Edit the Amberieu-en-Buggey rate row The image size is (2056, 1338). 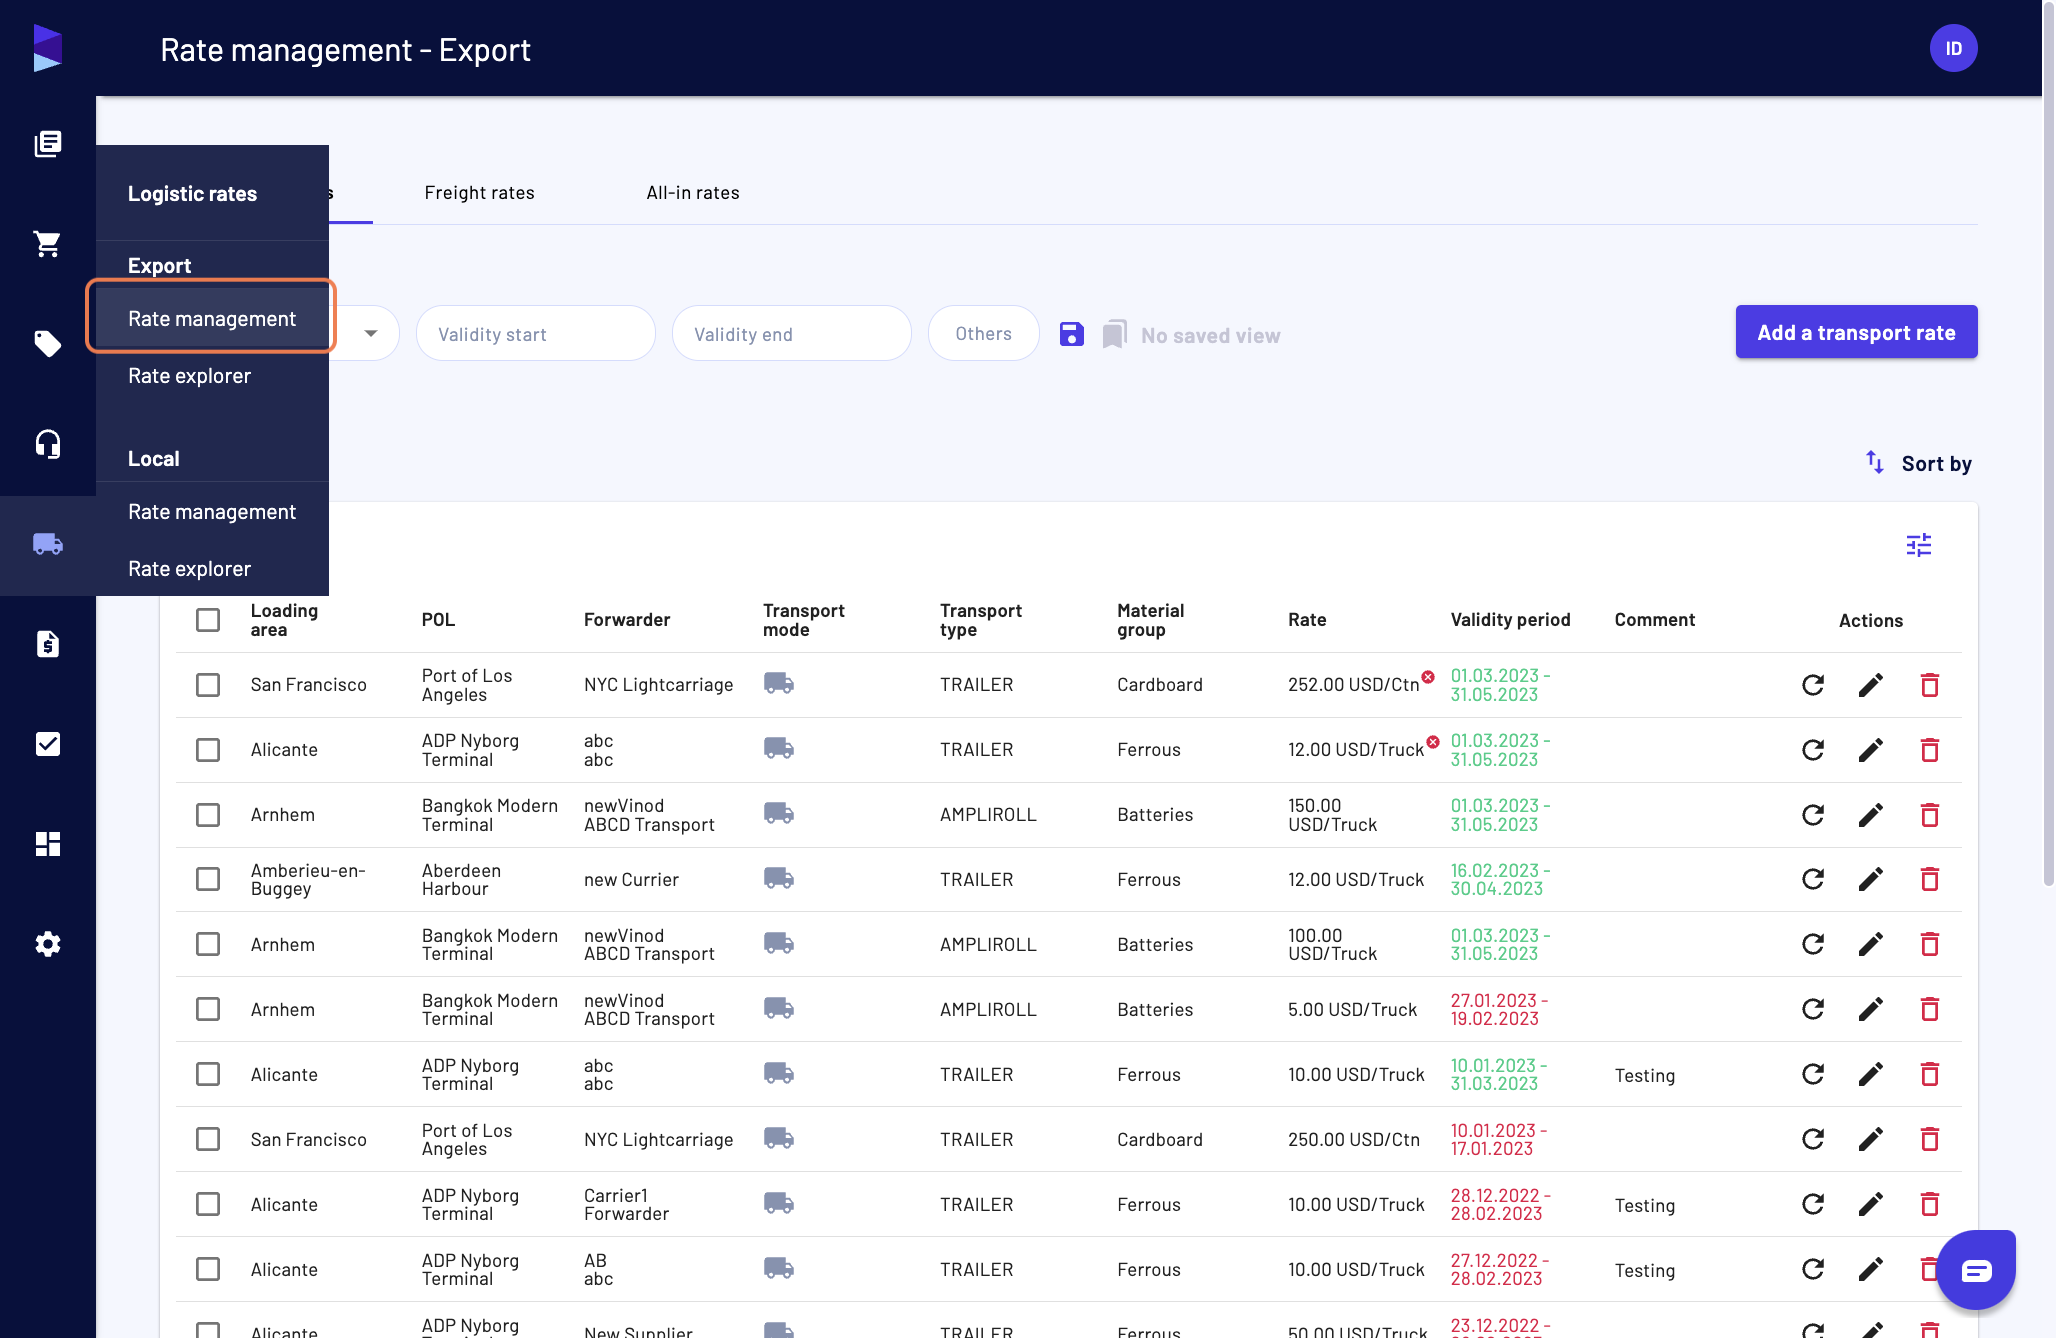tap(1871, 879)
